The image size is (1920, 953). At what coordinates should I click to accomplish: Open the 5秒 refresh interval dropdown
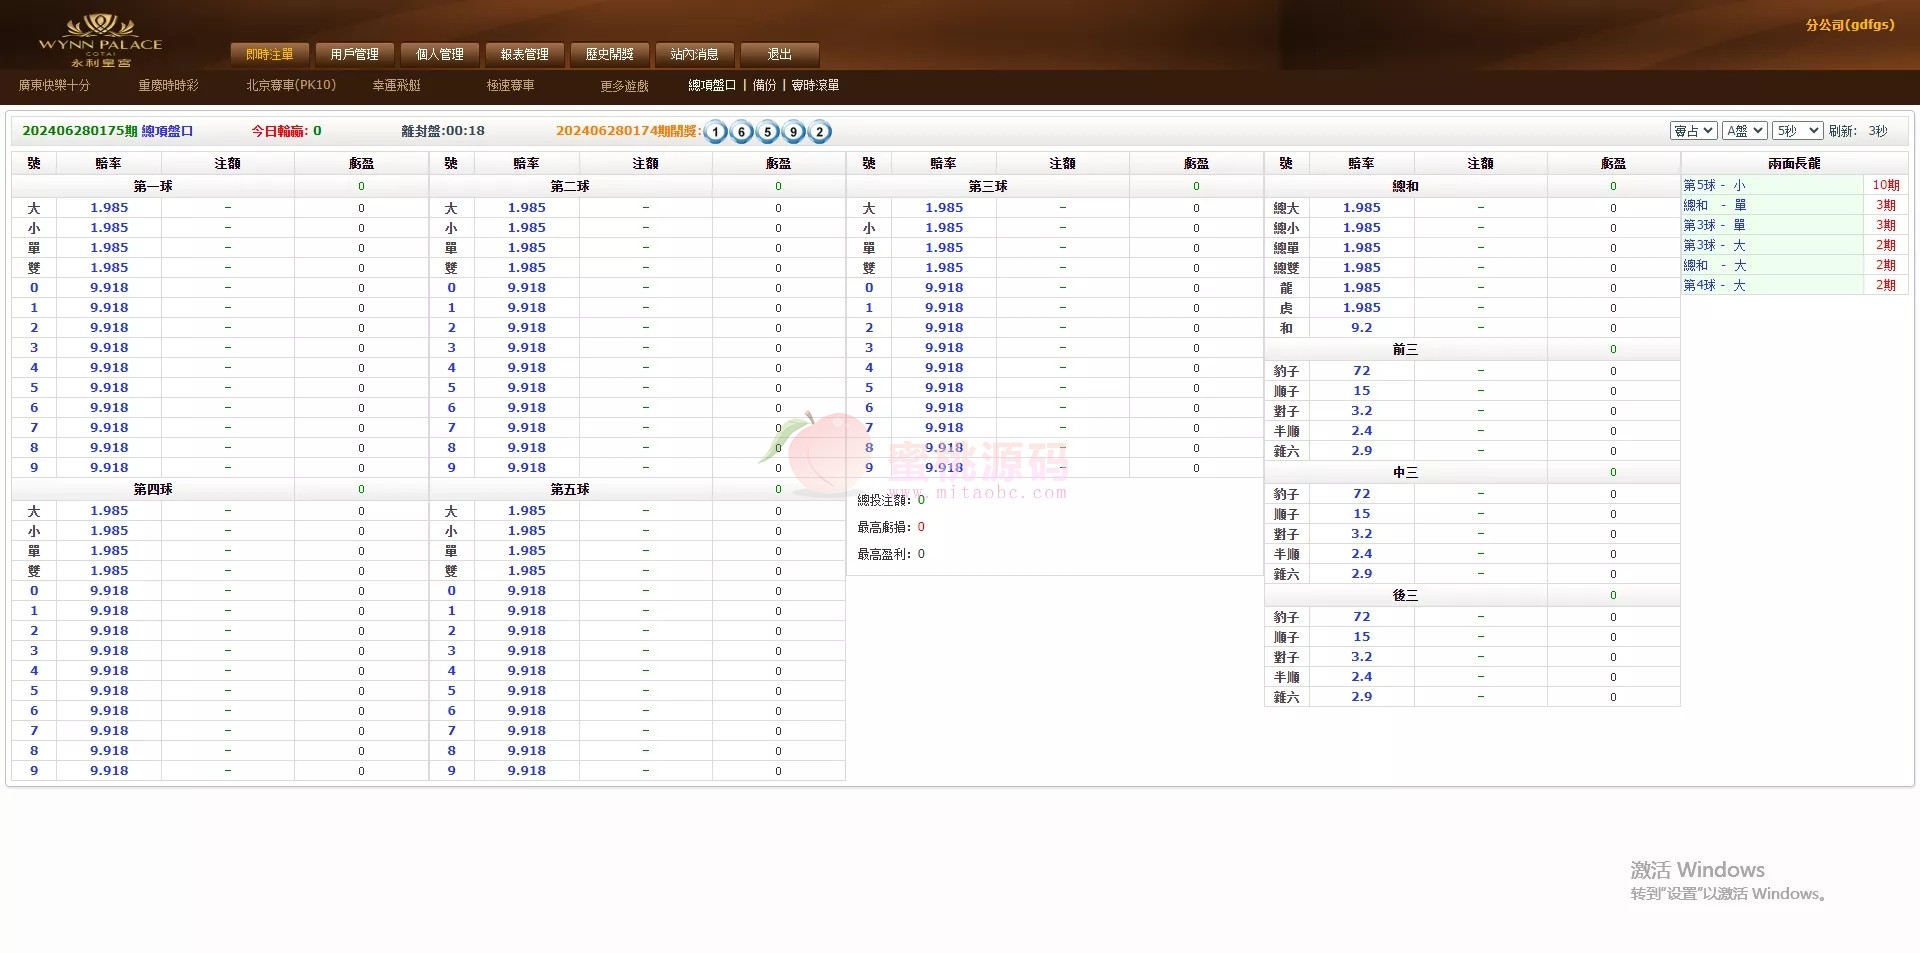(1797, 131)
